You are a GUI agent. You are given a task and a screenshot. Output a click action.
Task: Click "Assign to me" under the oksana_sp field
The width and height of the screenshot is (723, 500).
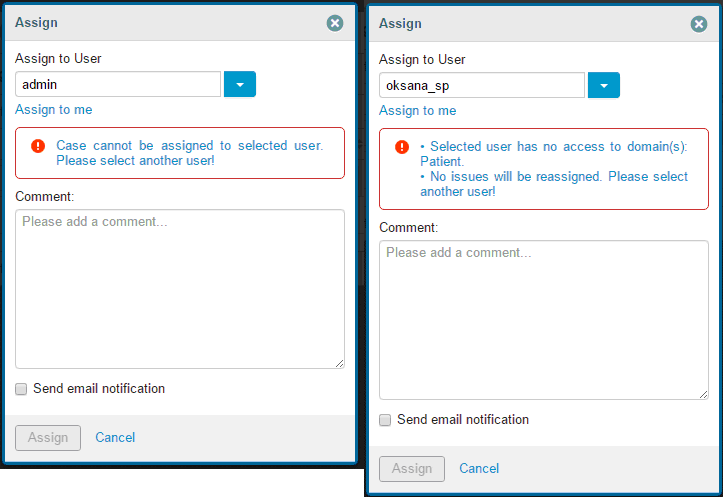click(x=417, y=111)
